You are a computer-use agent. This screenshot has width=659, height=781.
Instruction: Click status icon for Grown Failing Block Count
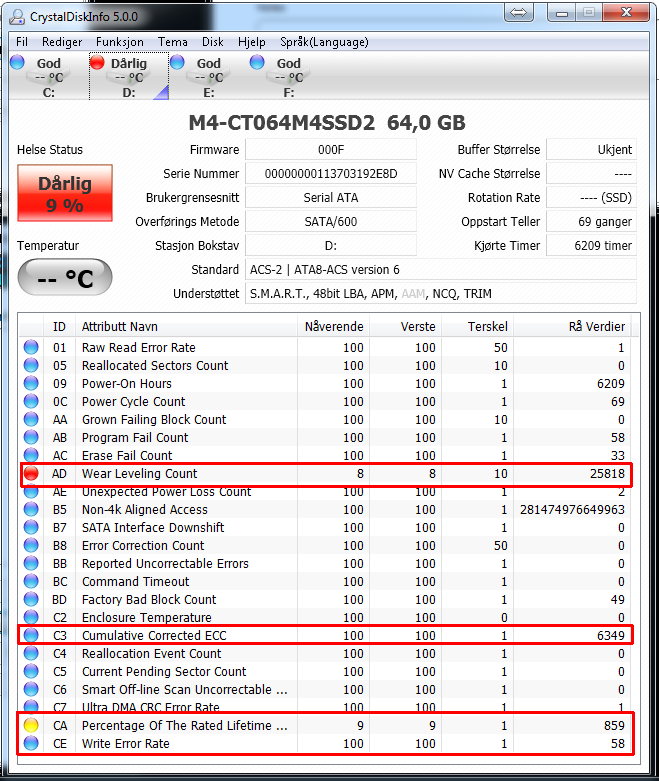pos(31,419)
